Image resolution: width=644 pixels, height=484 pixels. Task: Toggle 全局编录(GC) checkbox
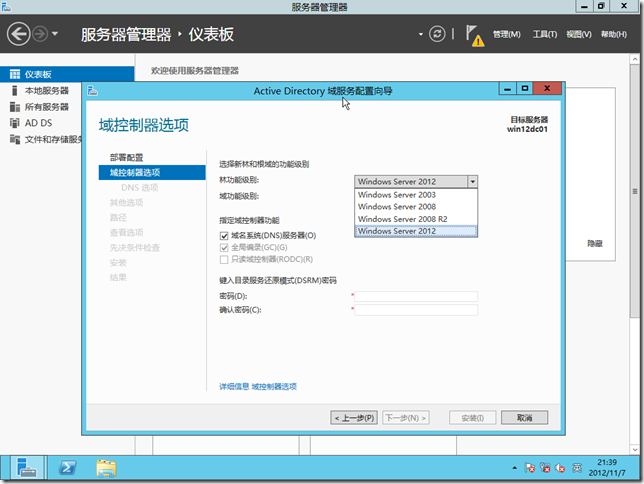[224, 248]
